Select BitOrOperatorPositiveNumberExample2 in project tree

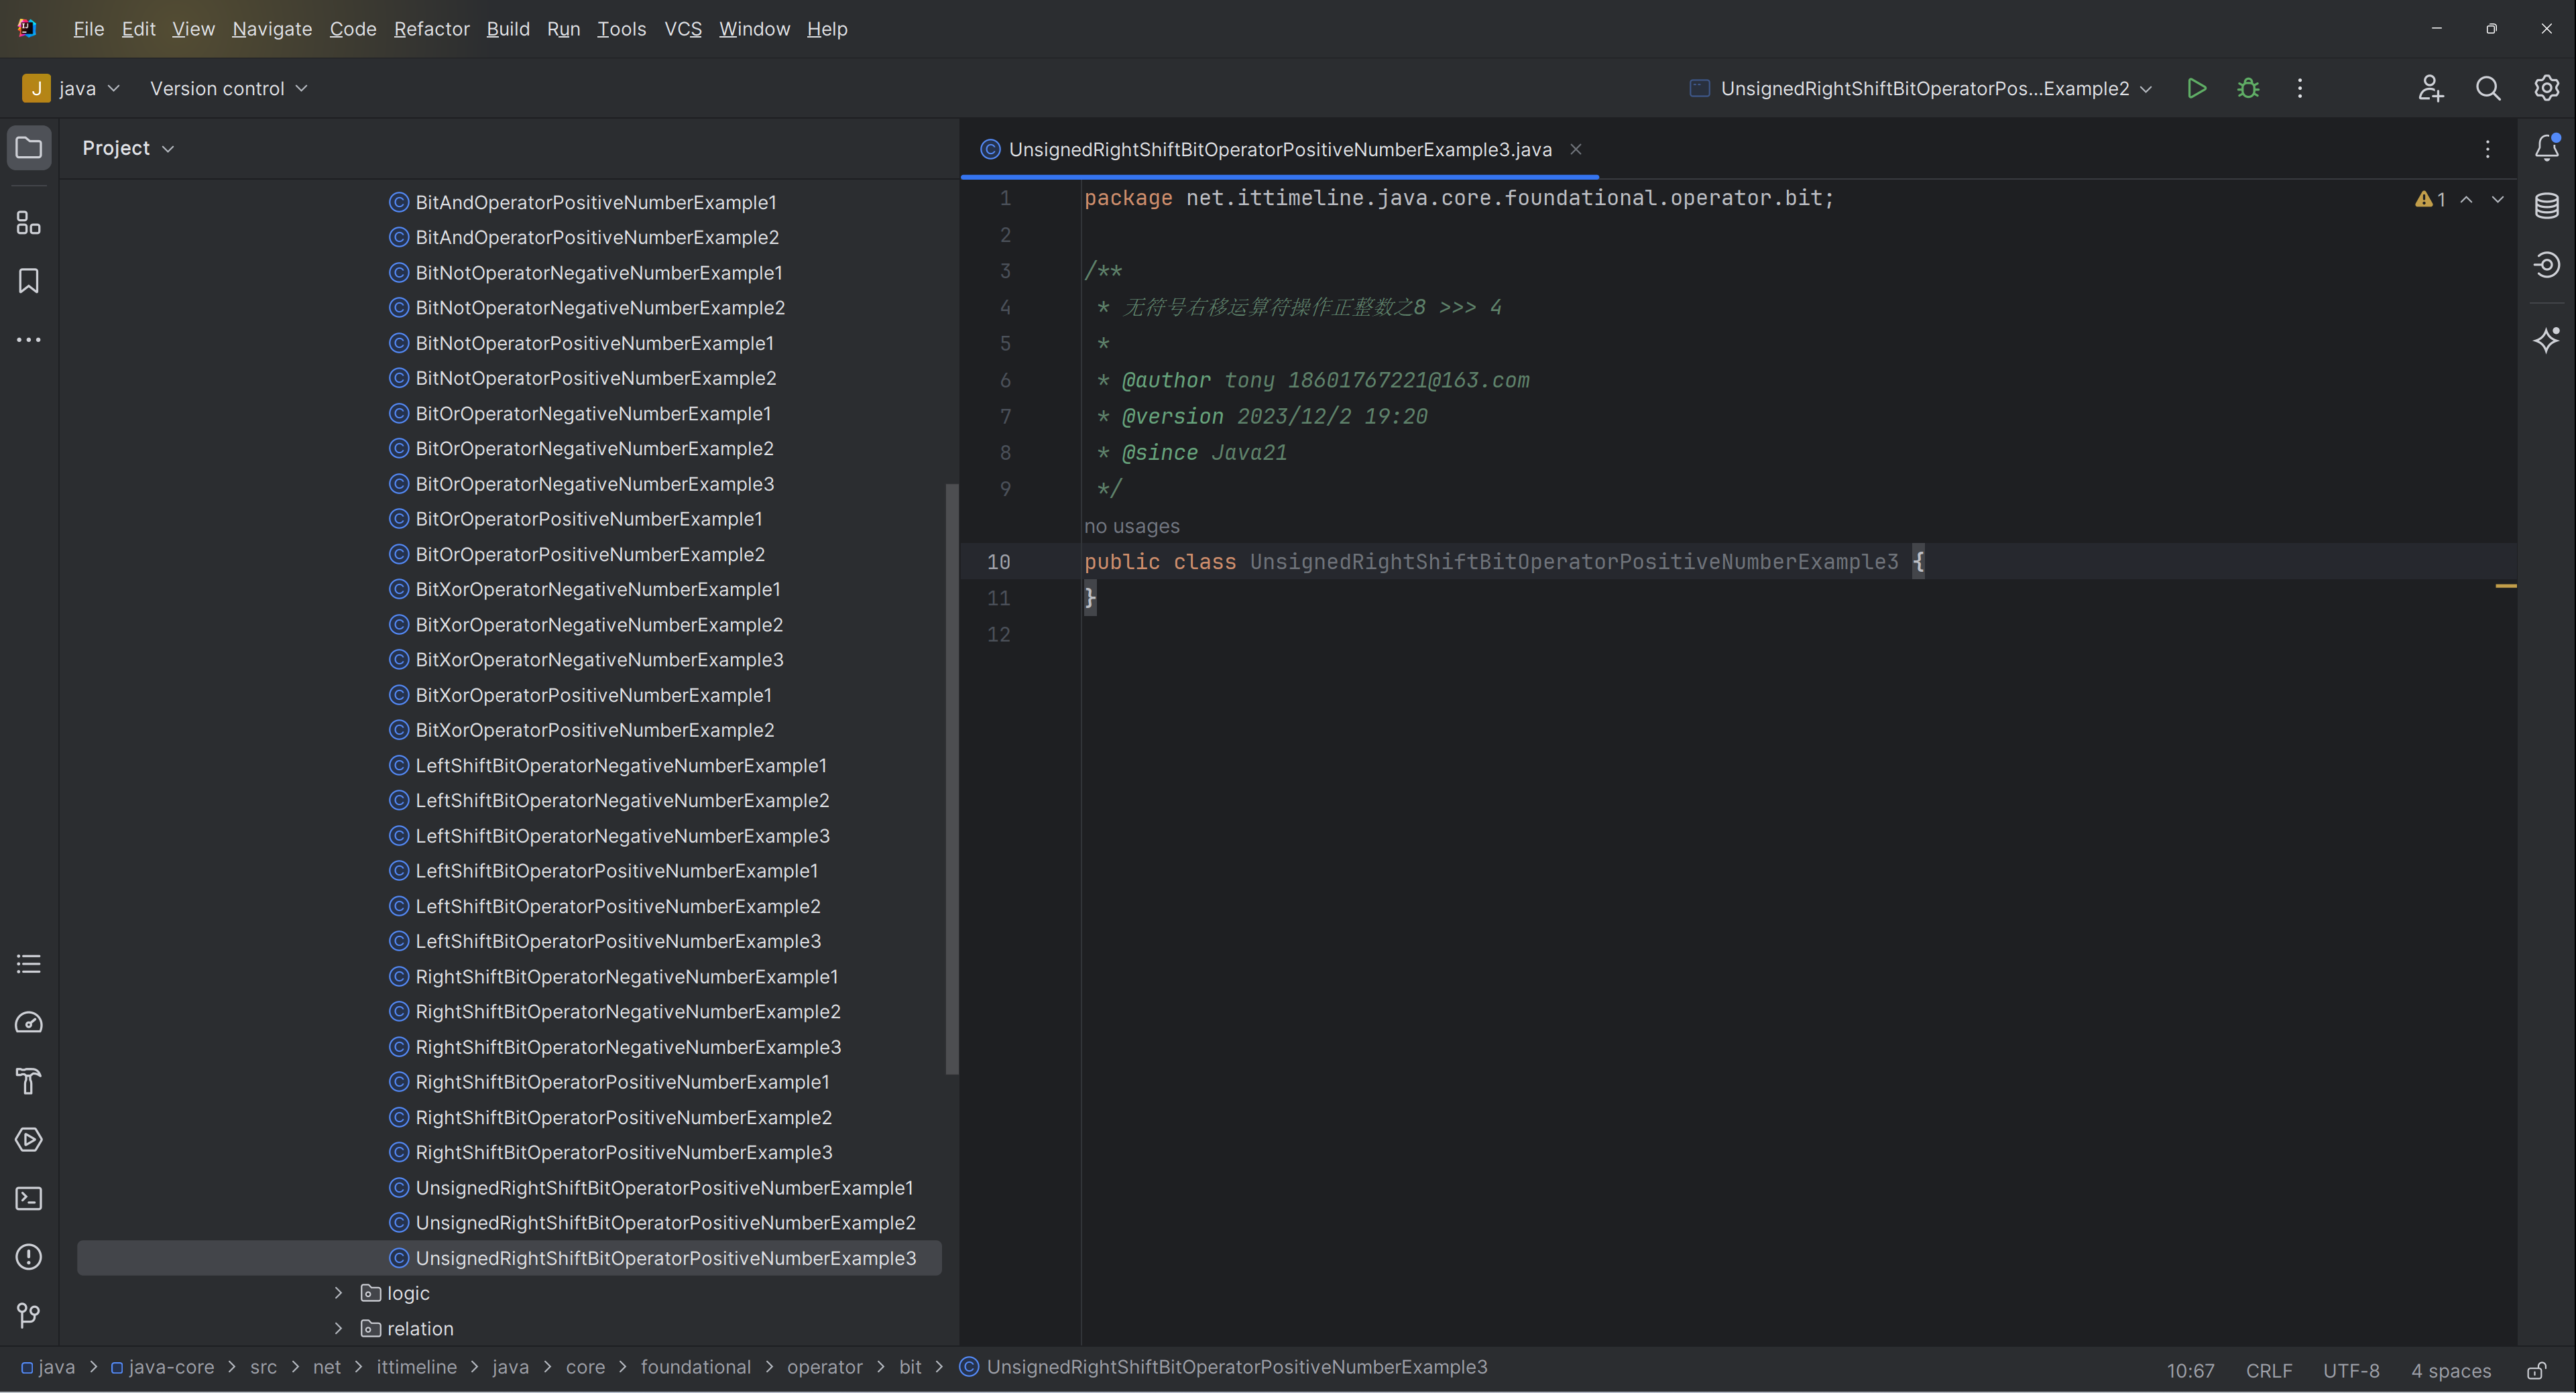click(576, 554)
